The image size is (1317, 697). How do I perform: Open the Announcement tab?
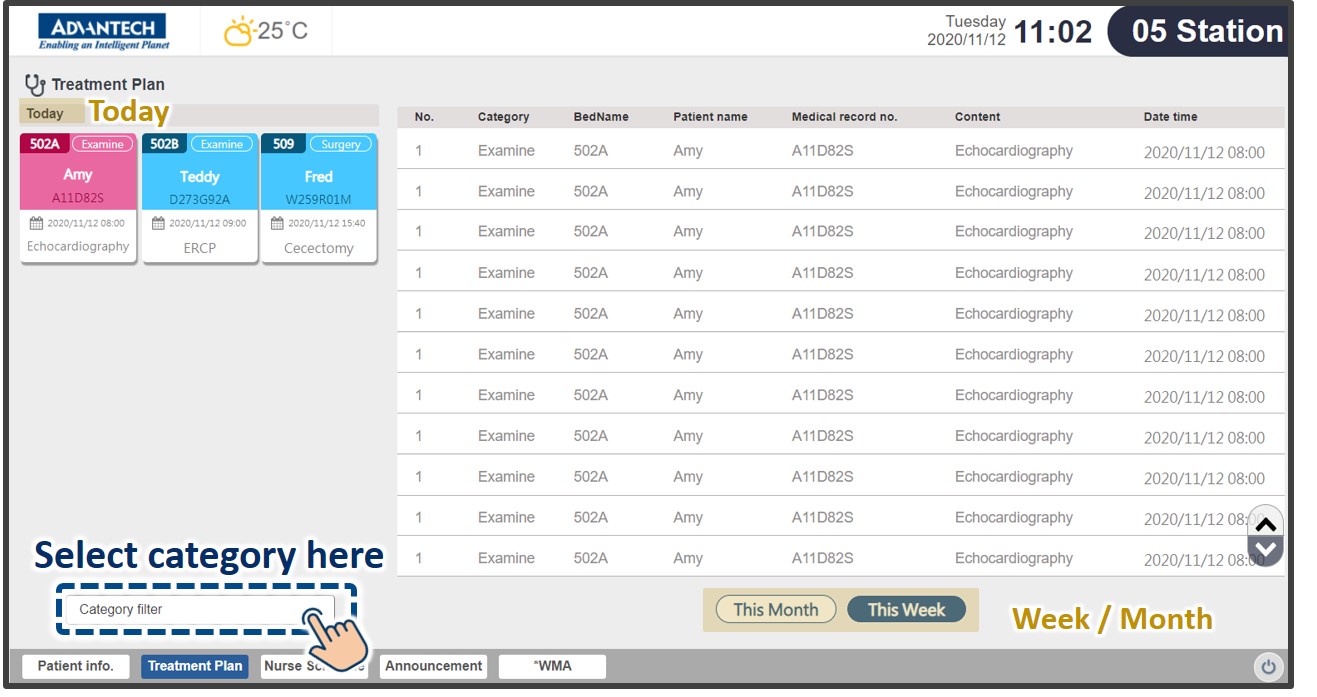pyautogui.click(x=433, y=666)
